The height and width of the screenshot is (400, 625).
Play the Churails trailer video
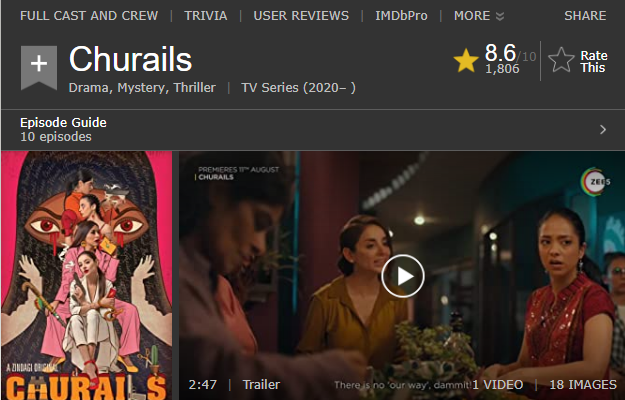point(403,276)
